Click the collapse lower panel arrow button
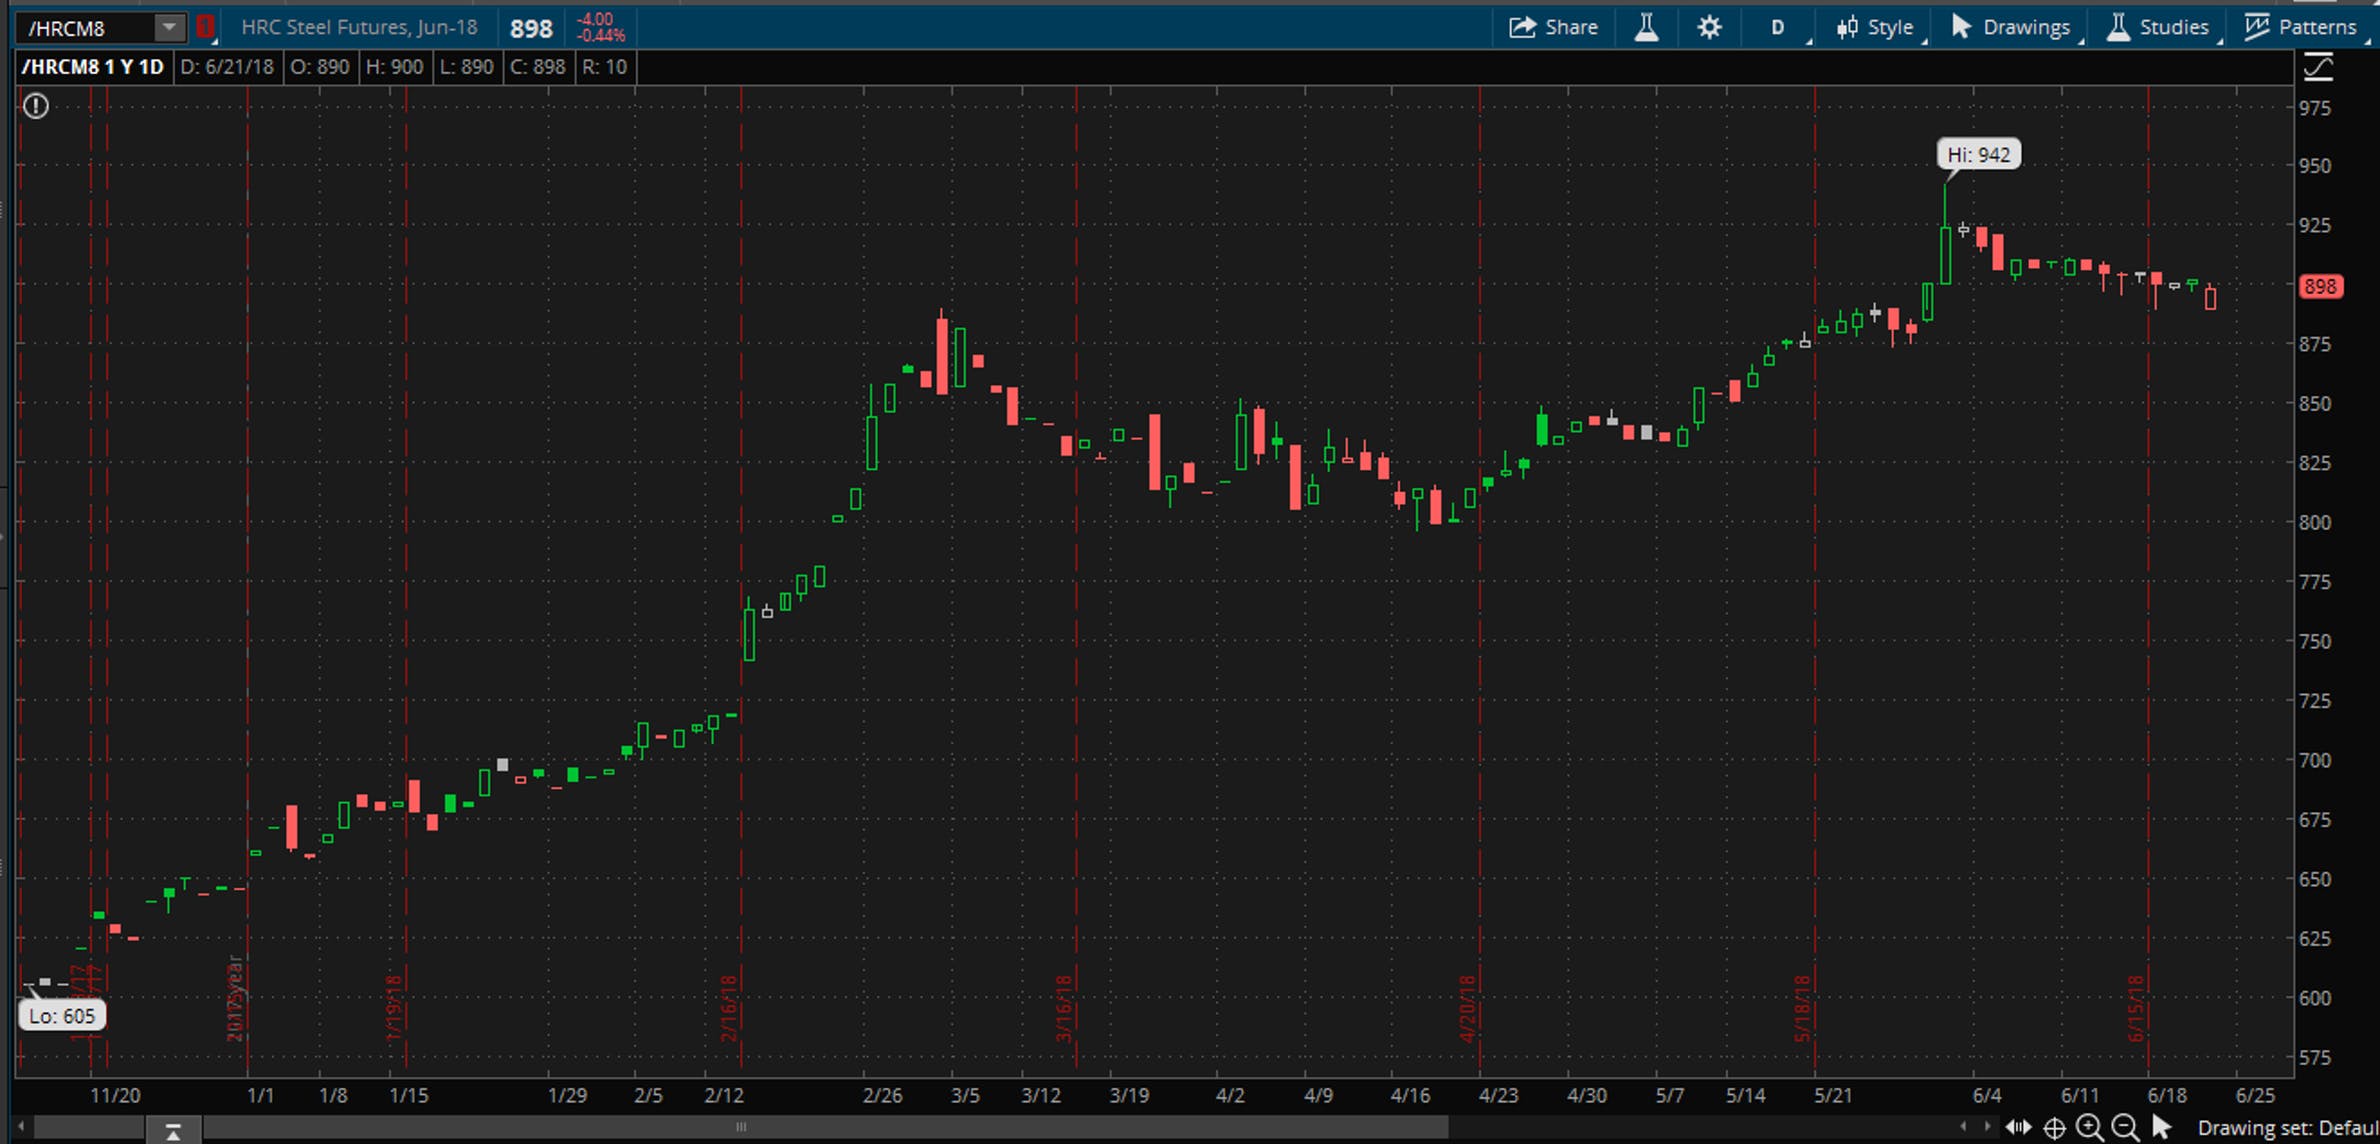Viewport: 2380px width, 1144px height. pyautogui.click(x=173, y=1131)
